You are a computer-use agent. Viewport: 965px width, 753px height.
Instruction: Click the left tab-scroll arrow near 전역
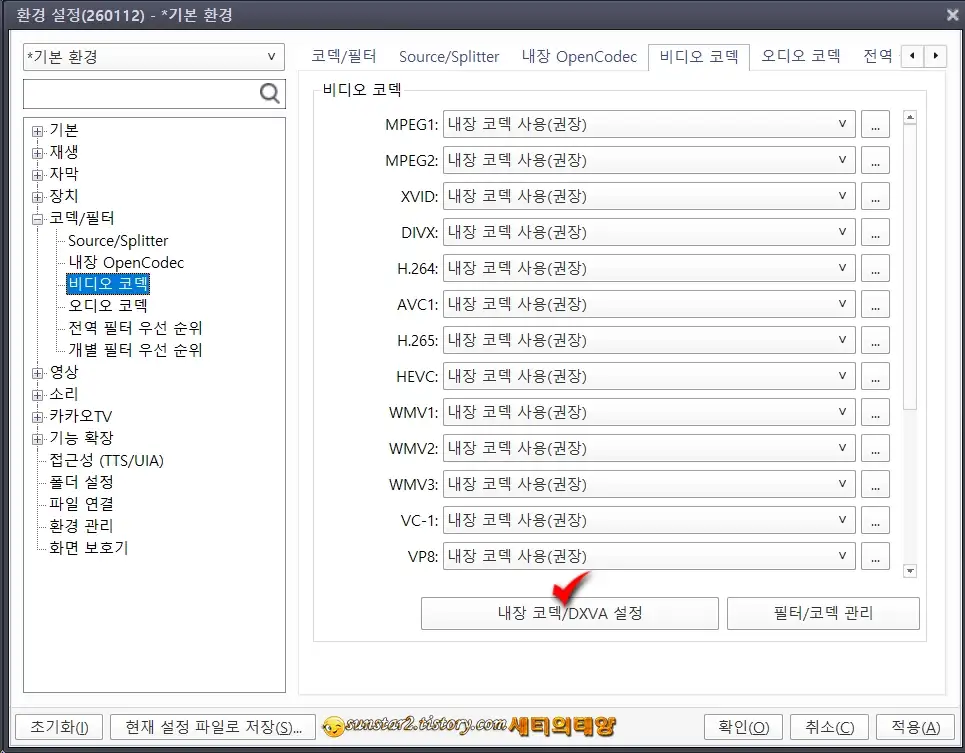[912, 56]
